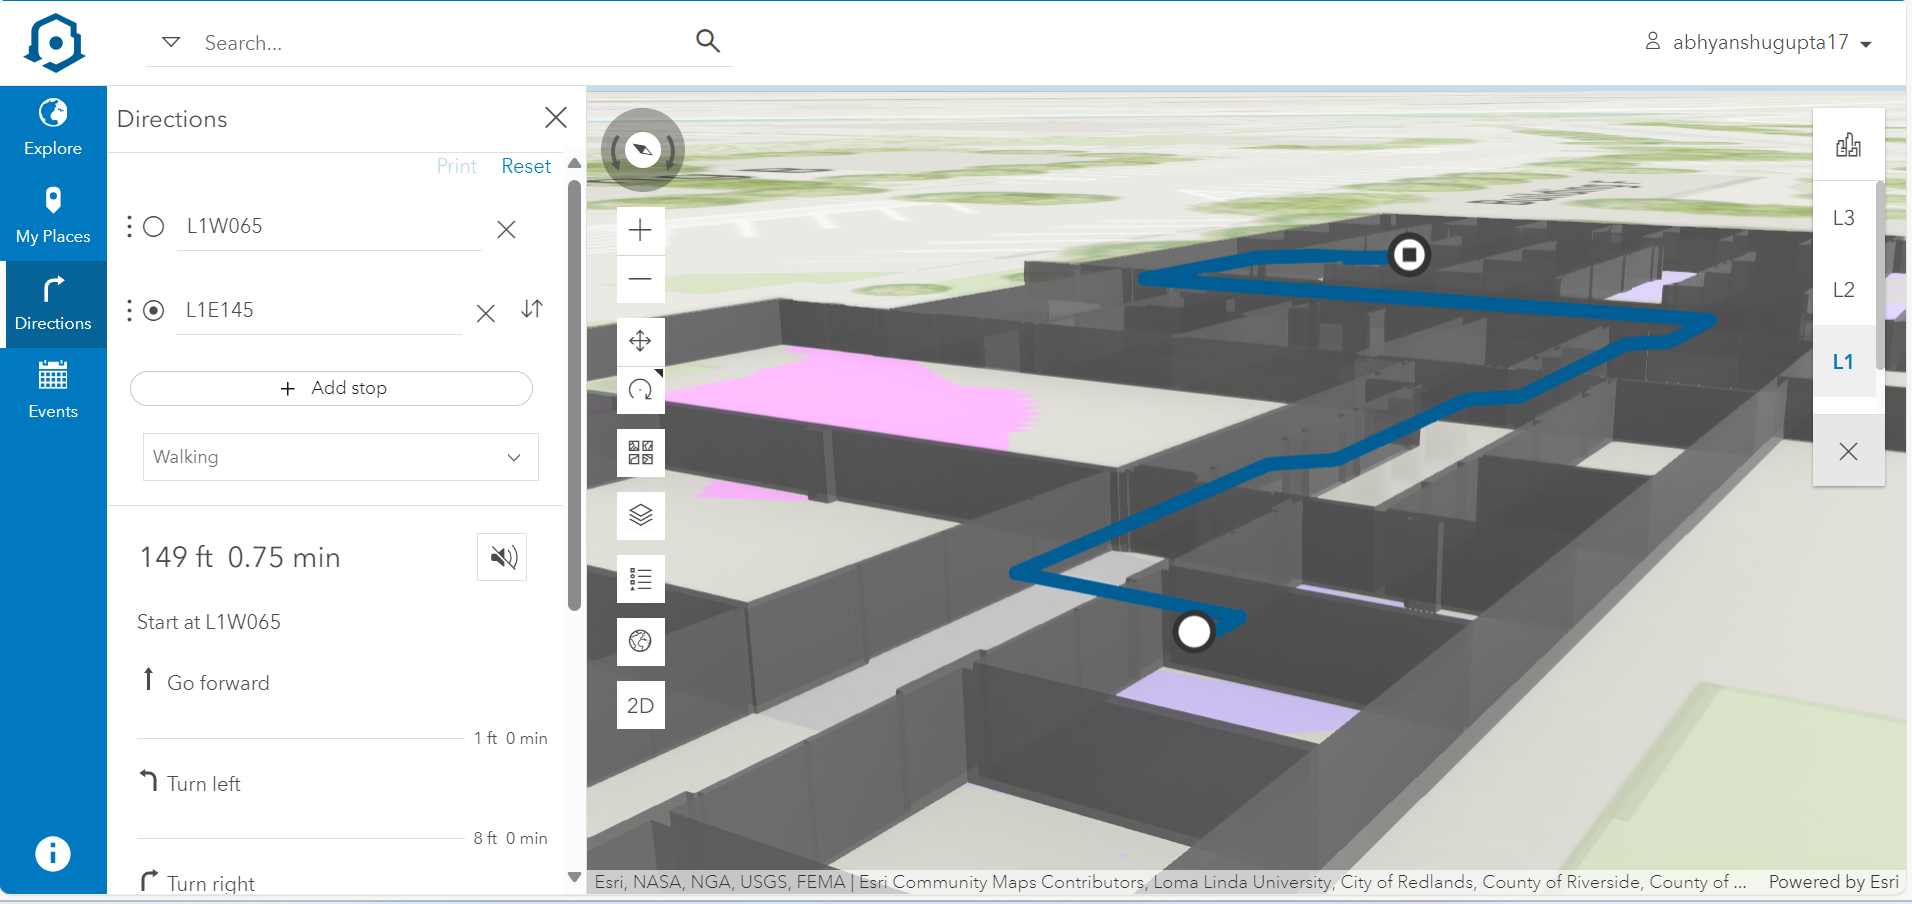This screenshot has width=1912, height=904.
Task: Enable the map rotation mode
Action: 640,390
